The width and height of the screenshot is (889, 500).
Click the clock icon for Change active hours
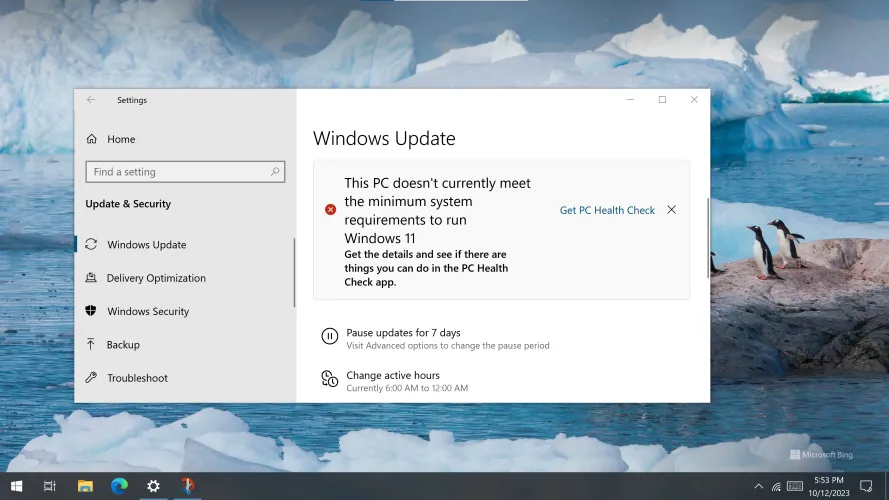[329, 378]
